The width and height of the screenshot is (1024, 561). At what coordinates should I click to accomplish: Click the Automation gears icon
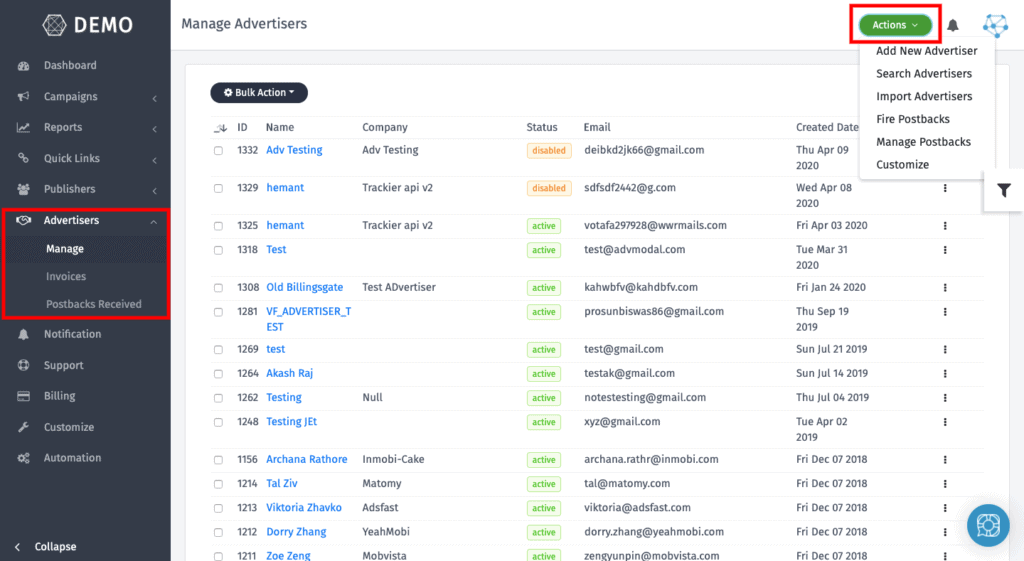(x=24, y=458)
